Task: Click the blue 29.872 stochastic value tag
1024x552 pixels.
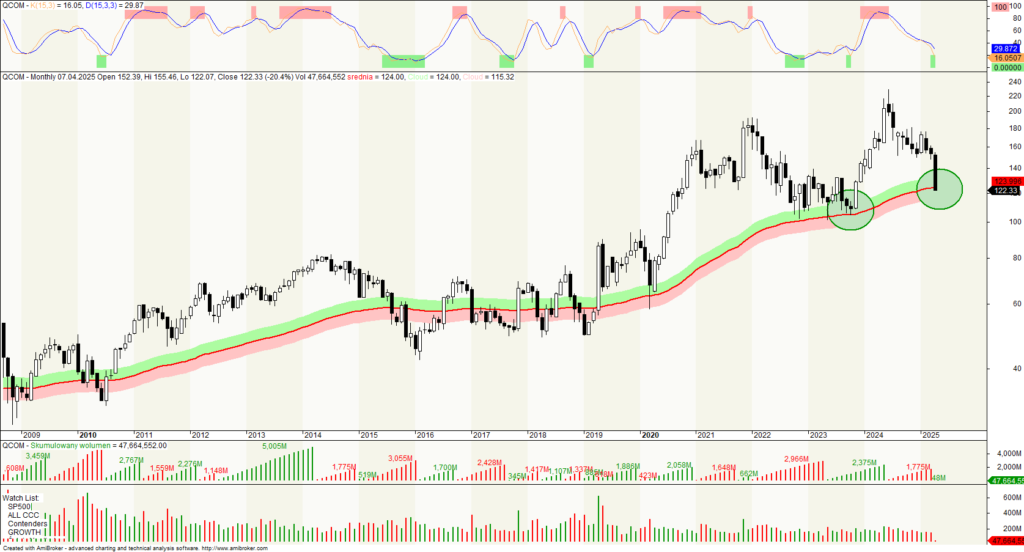Action: 1005,49
